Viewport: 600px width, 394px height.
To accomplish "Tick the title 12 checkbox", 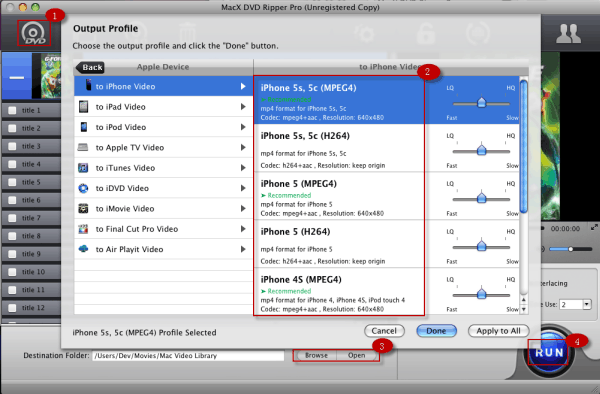I will point(12,308).
